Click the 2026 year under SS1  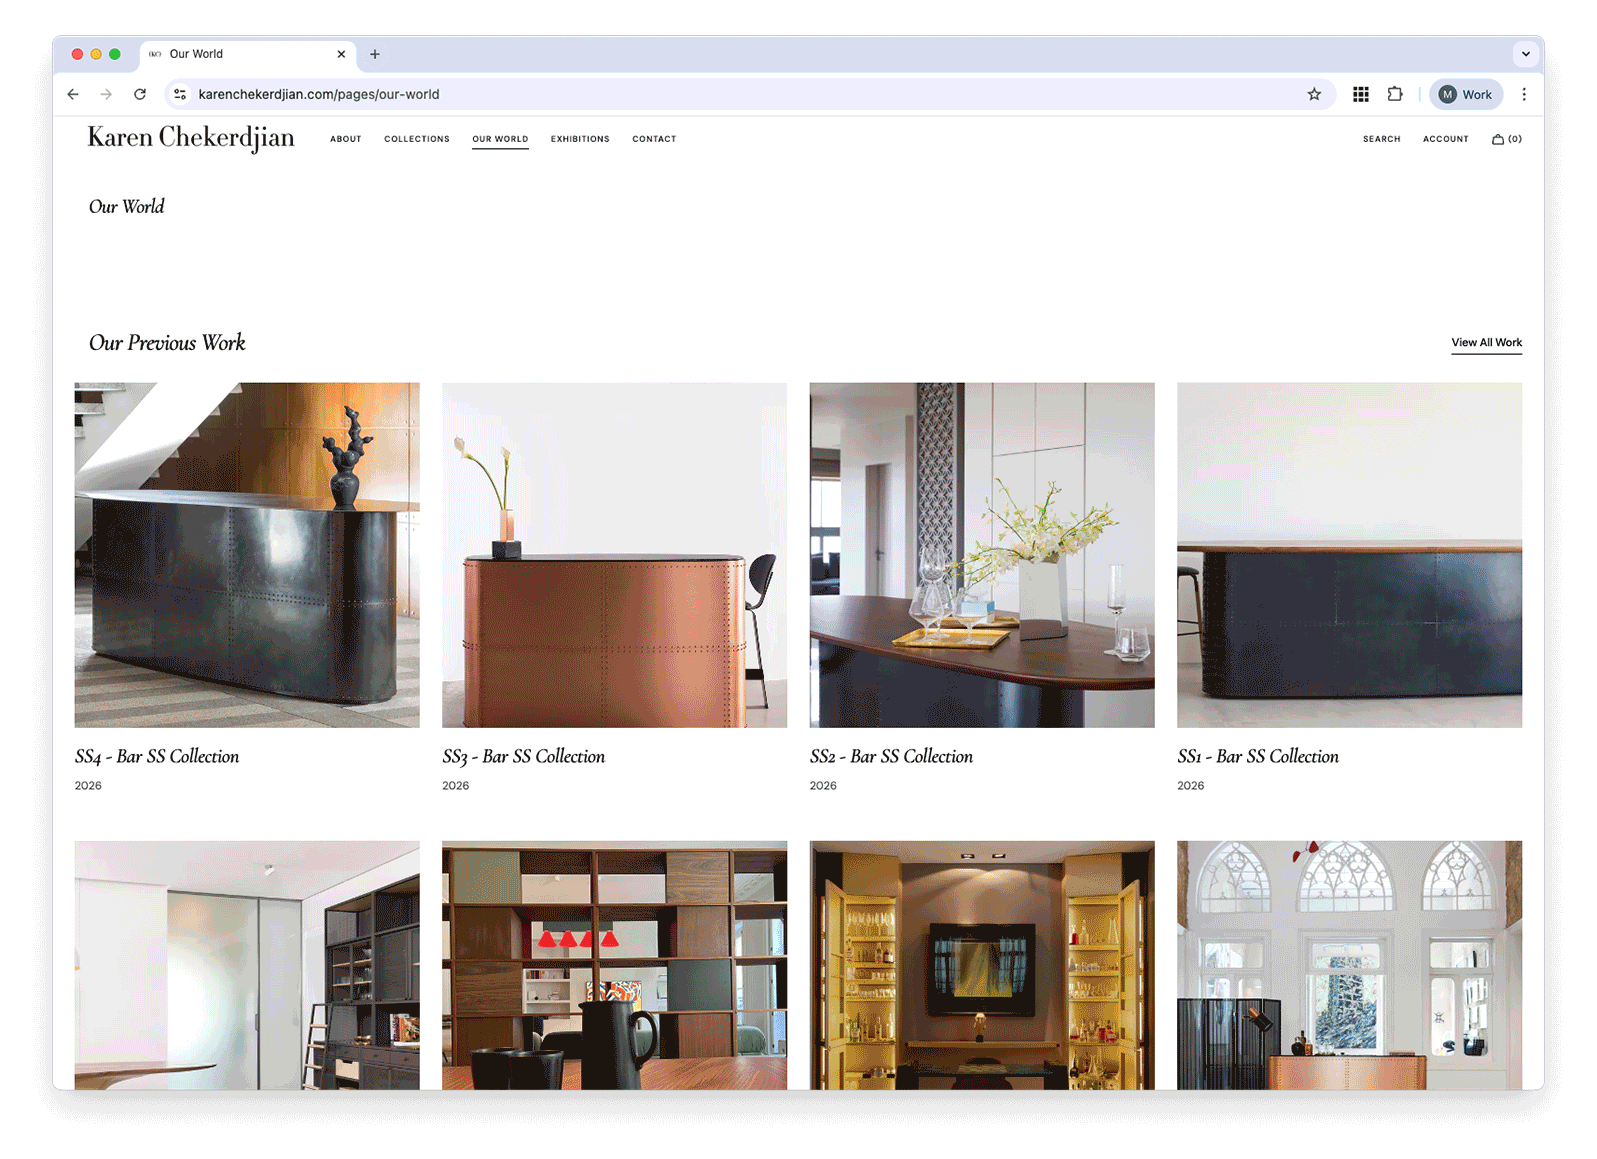[1191, 786]
